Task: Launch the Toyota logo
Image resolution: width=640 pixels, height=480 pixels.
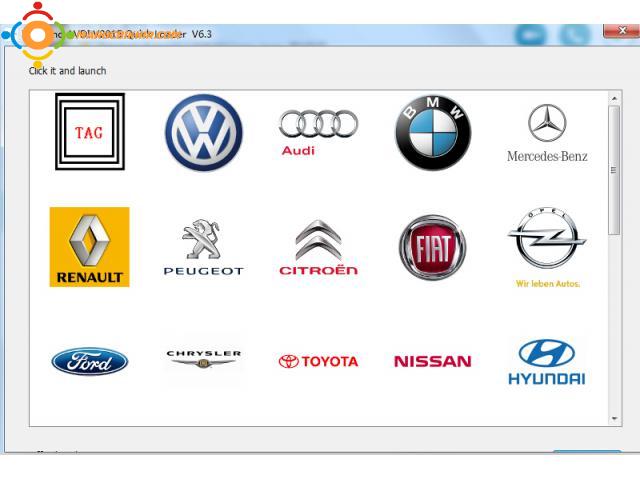Action: [x=318, y=361]
